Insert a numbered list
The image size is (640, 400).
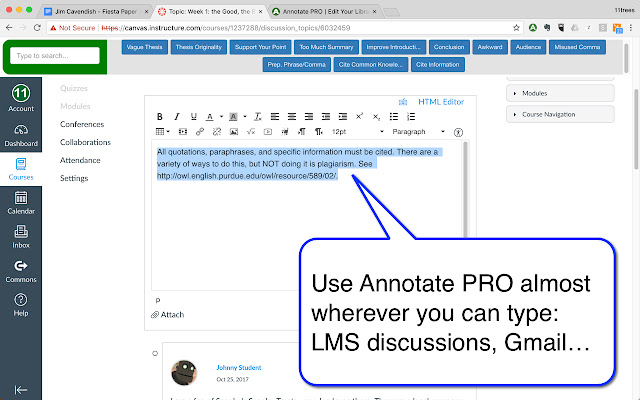coord(411,117)
